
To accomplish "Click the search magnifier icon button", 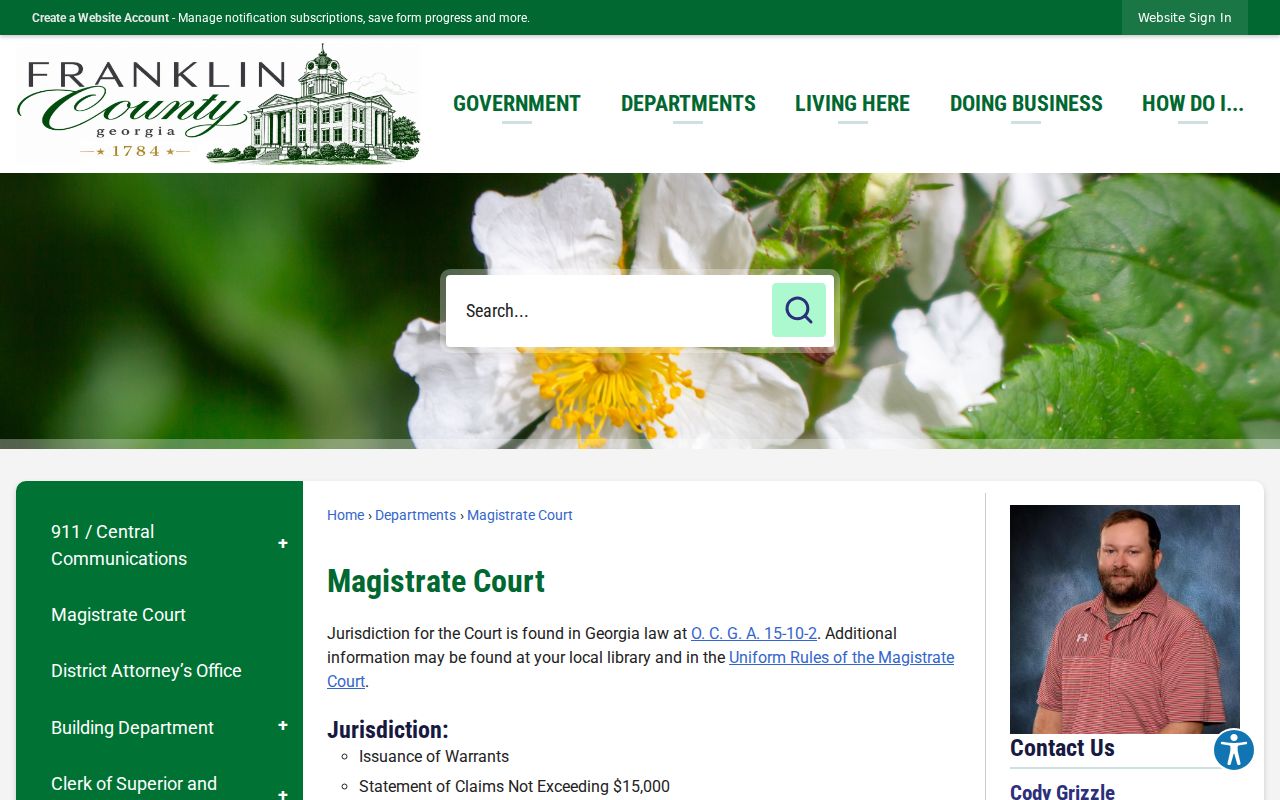I will (x=798, y=310).
